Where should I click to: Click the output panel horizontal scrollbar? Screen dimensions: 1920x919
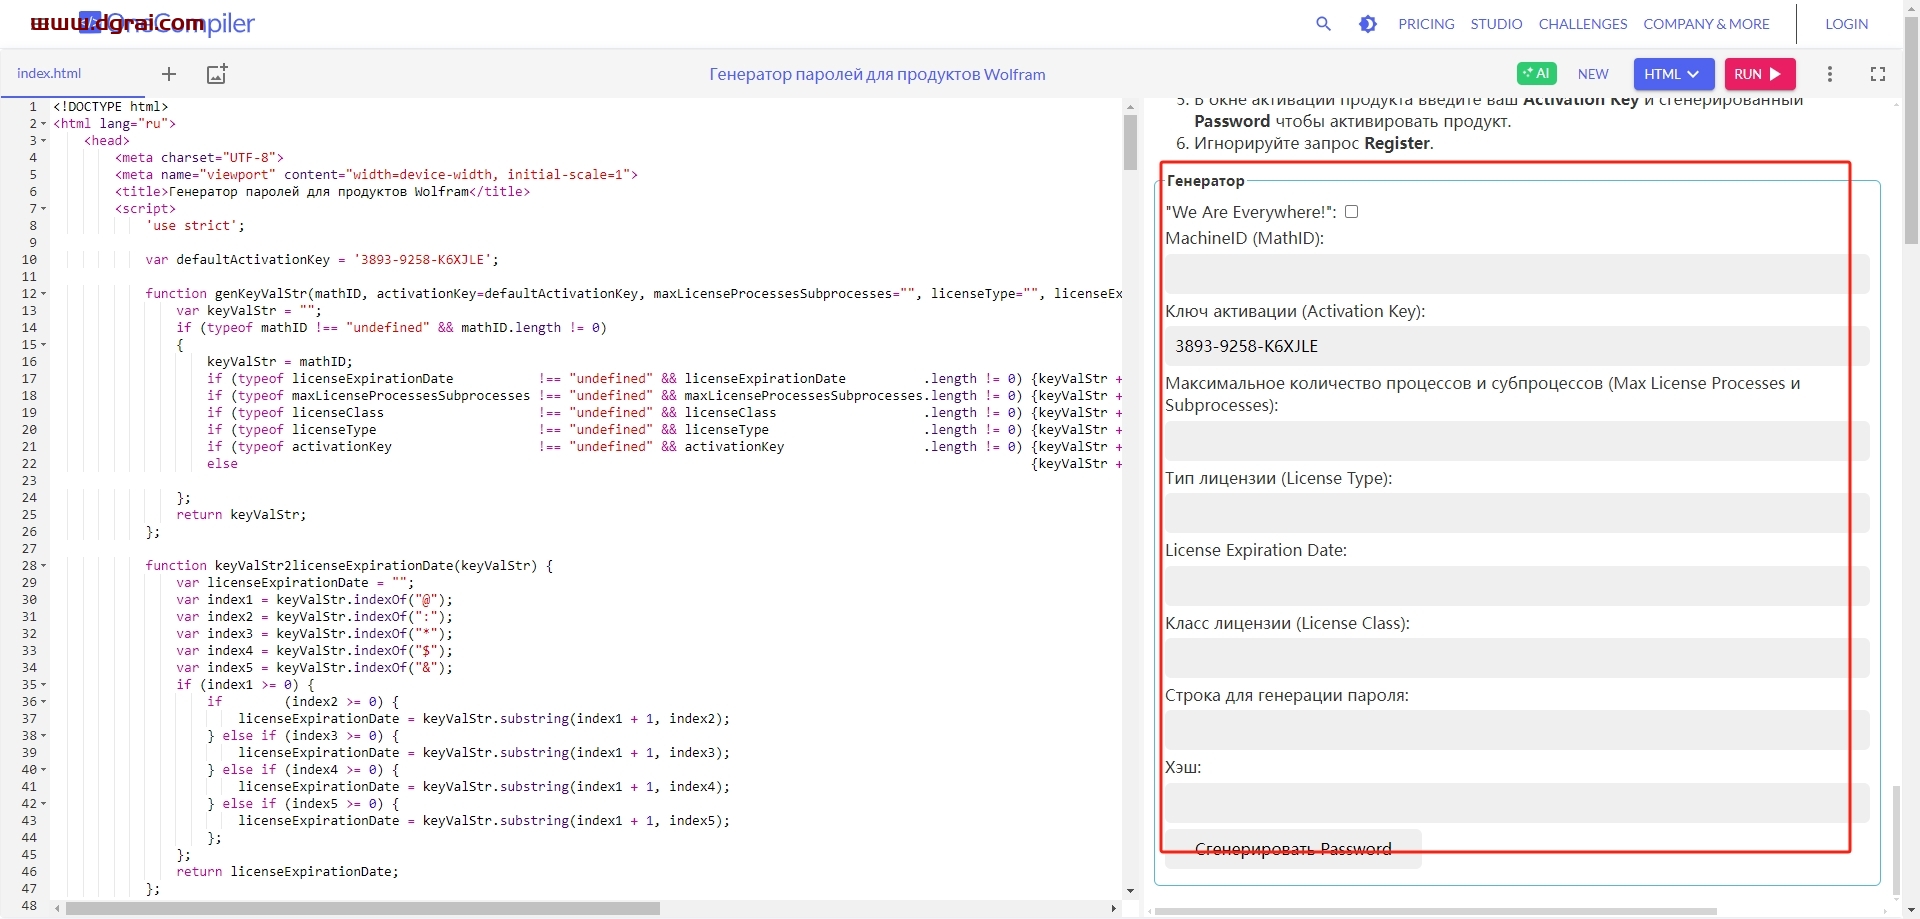click(x=1436, y=911)
